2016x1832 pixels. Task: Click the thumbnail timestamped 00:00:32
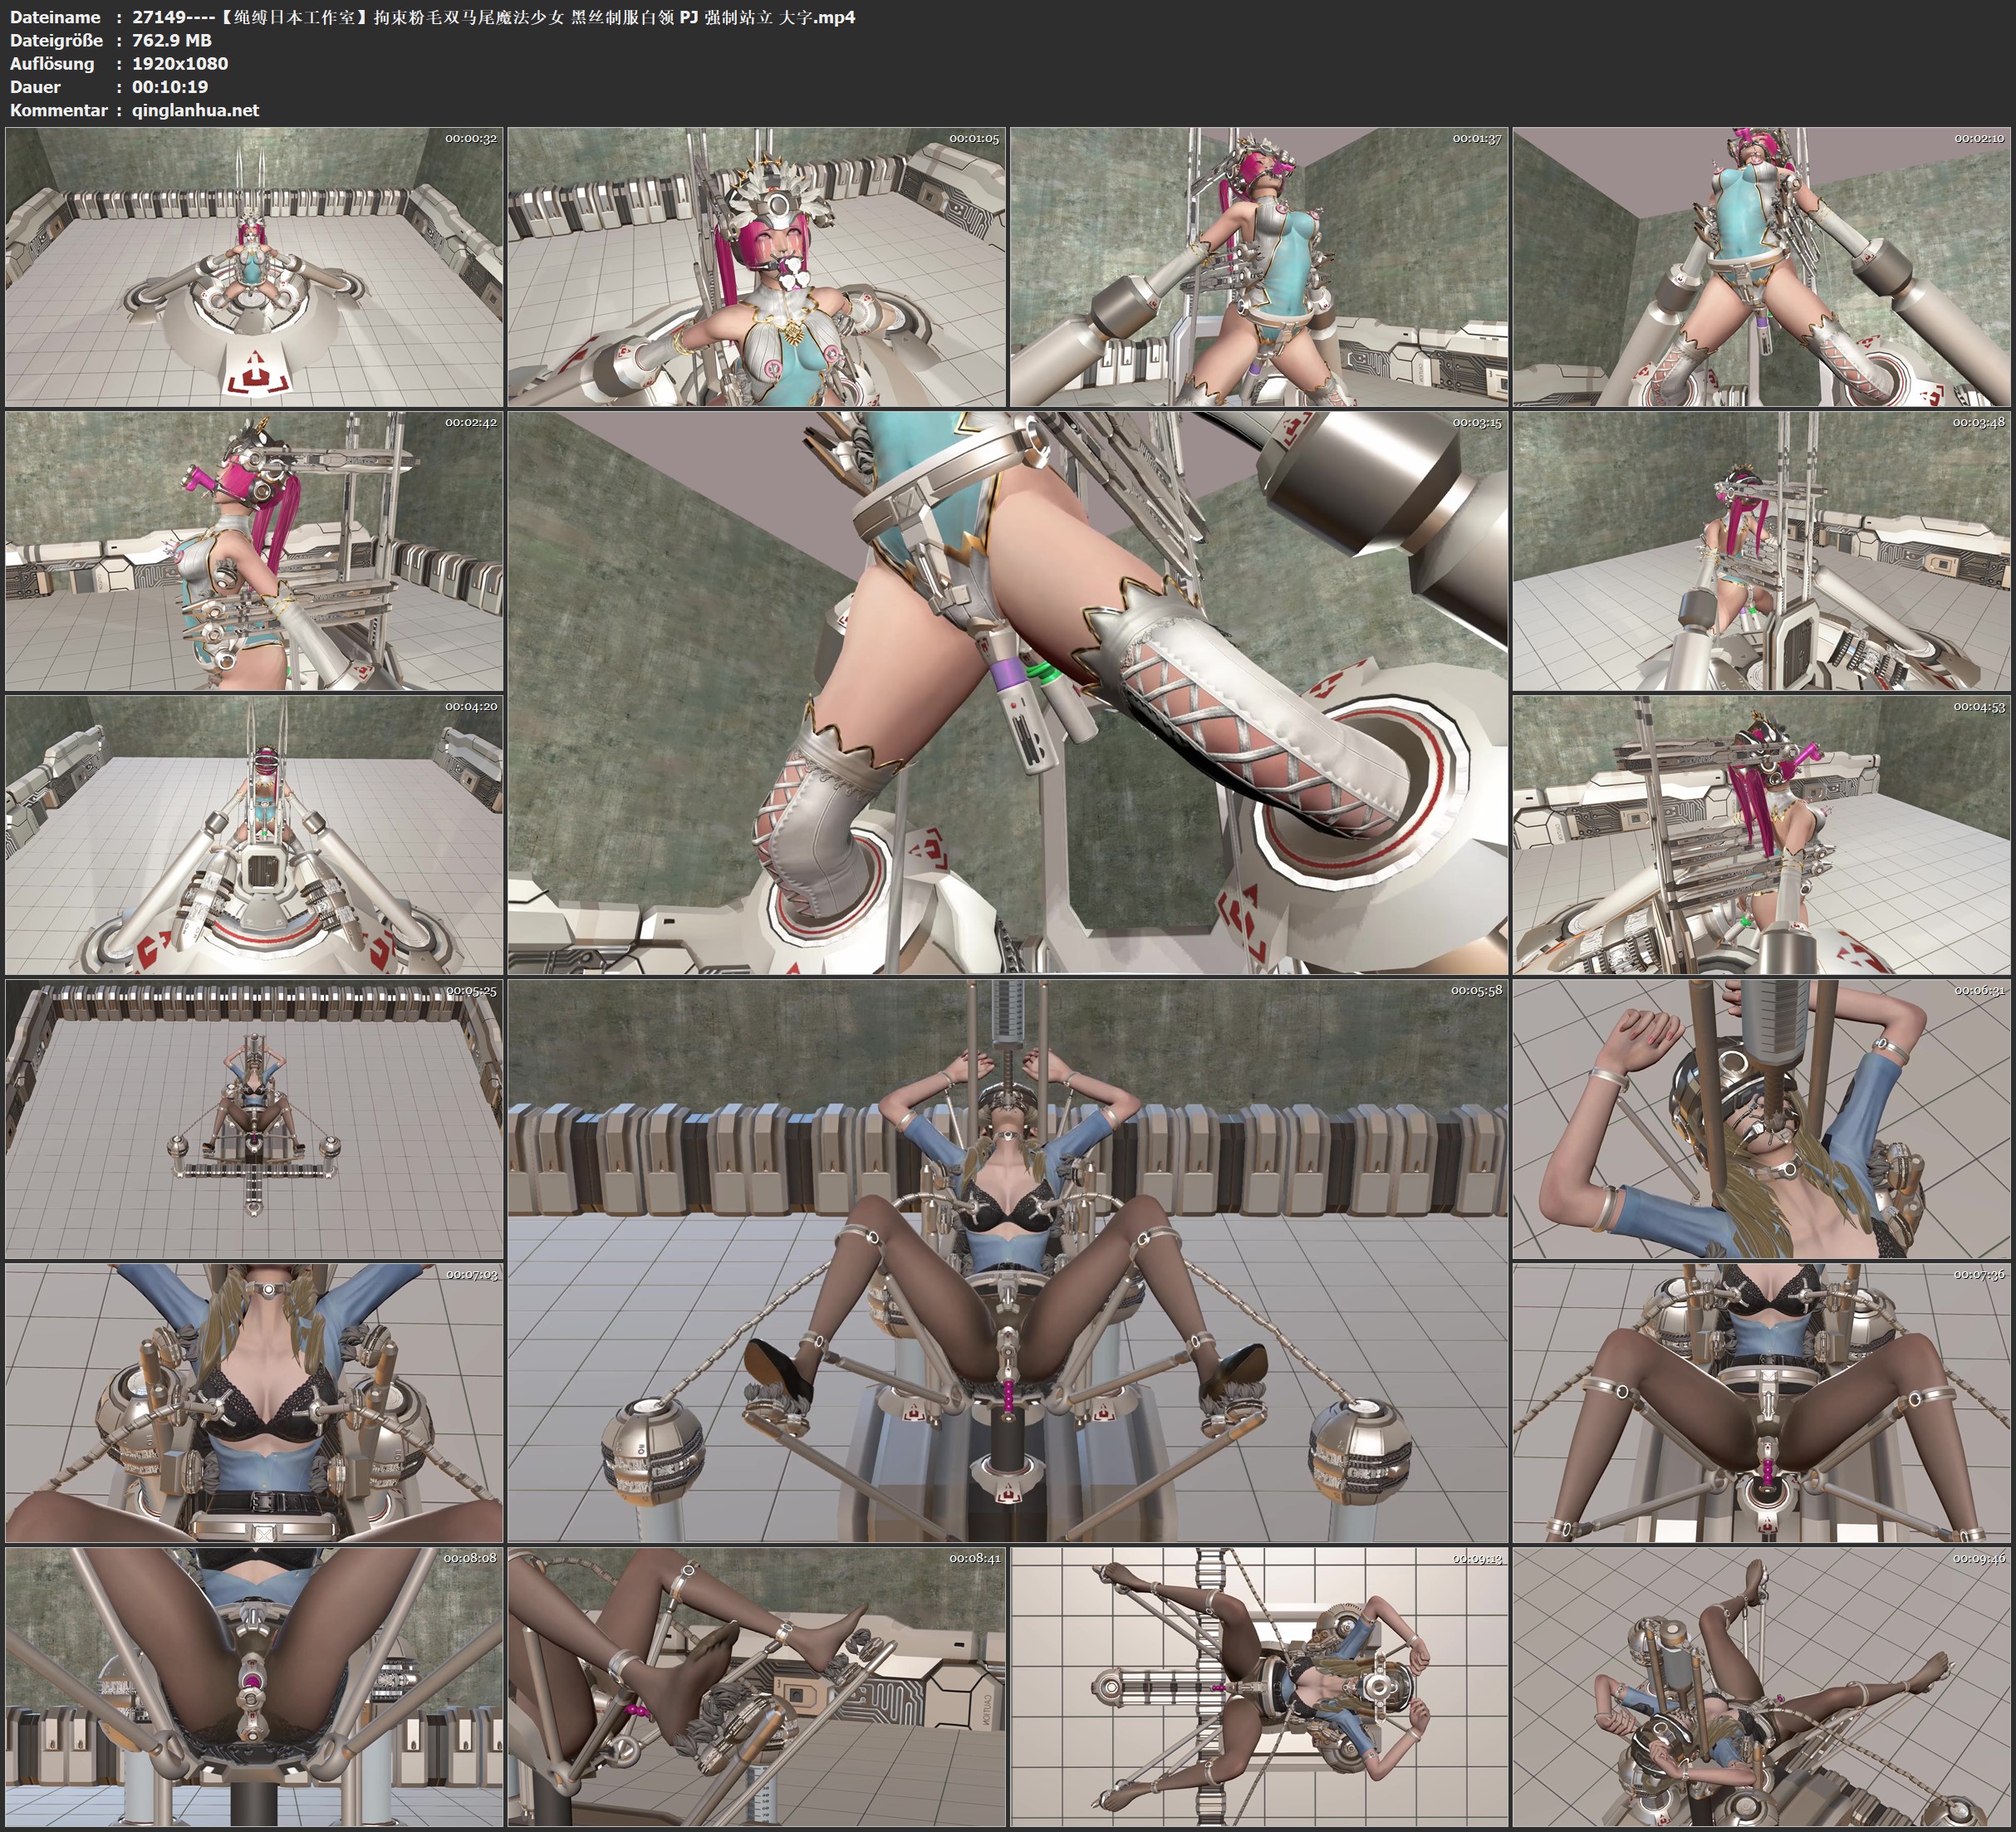[x=254, y=266]
